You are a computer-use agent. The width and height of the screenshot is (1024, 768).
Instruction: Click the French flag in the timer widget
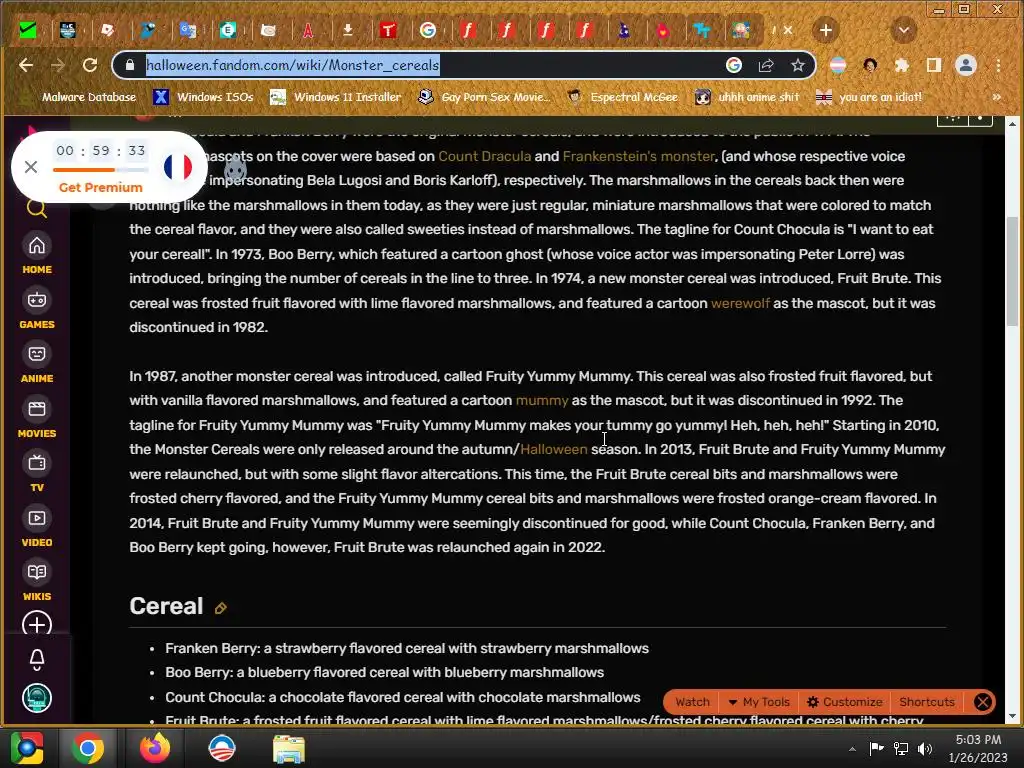tap(178, 167)
